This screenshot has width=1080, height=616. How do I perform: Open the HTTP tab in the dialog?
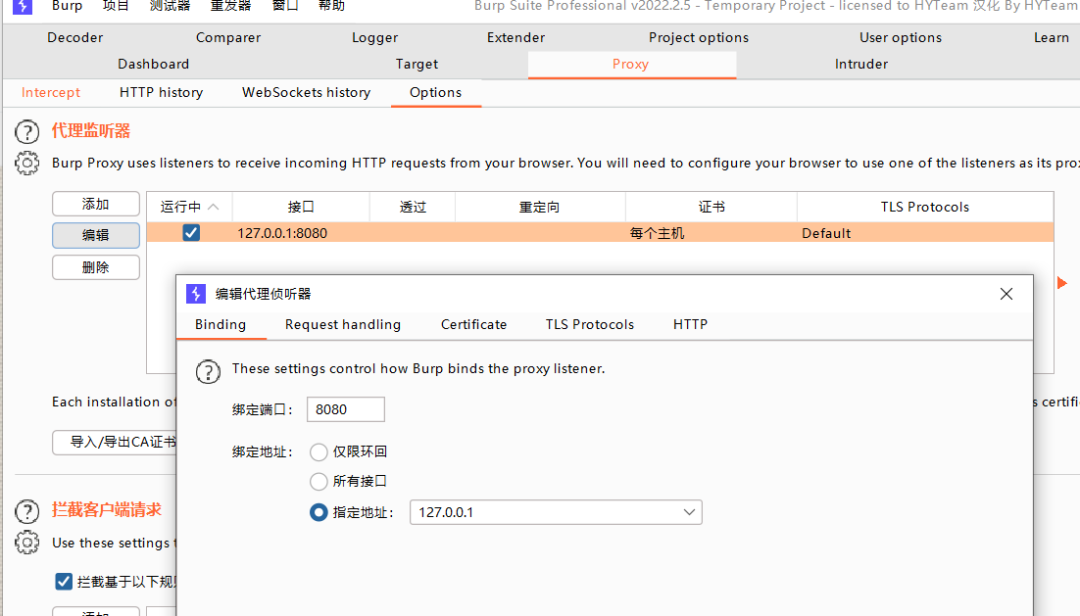click(690, 325)
